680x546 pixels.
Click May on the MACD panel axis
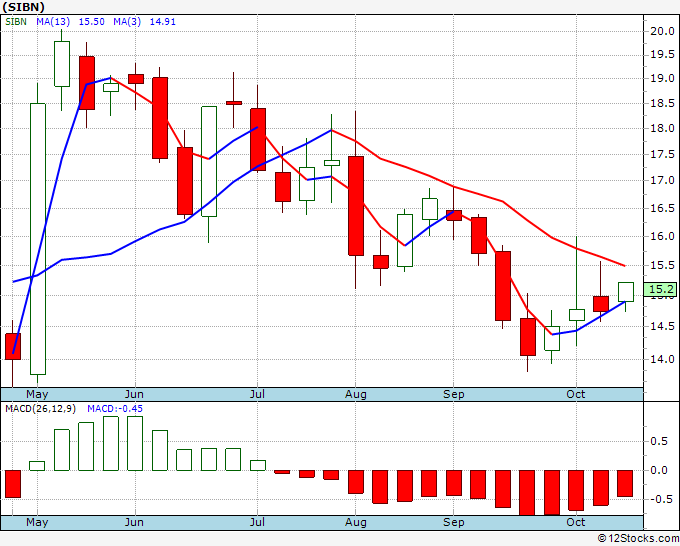pyautogui.click(x=37, y=522)
